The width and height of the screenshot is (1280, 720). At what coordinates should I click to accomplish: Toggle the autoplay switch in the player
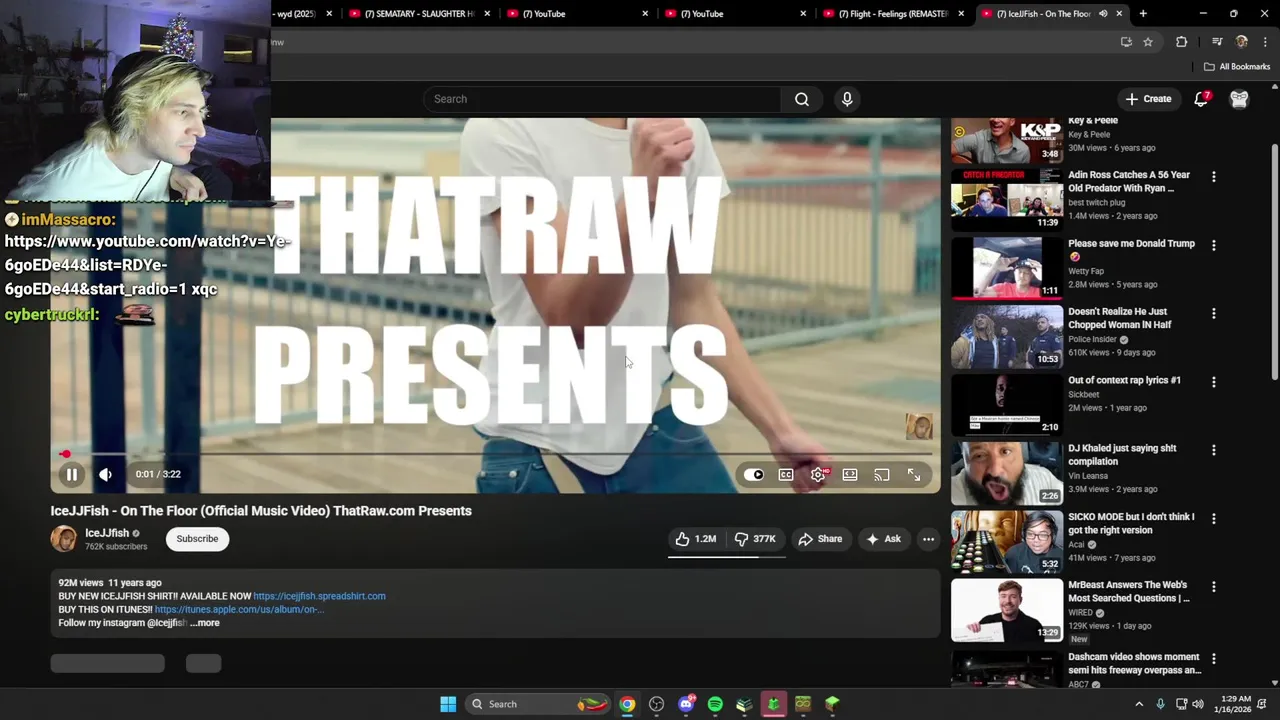tap(754, 475)
